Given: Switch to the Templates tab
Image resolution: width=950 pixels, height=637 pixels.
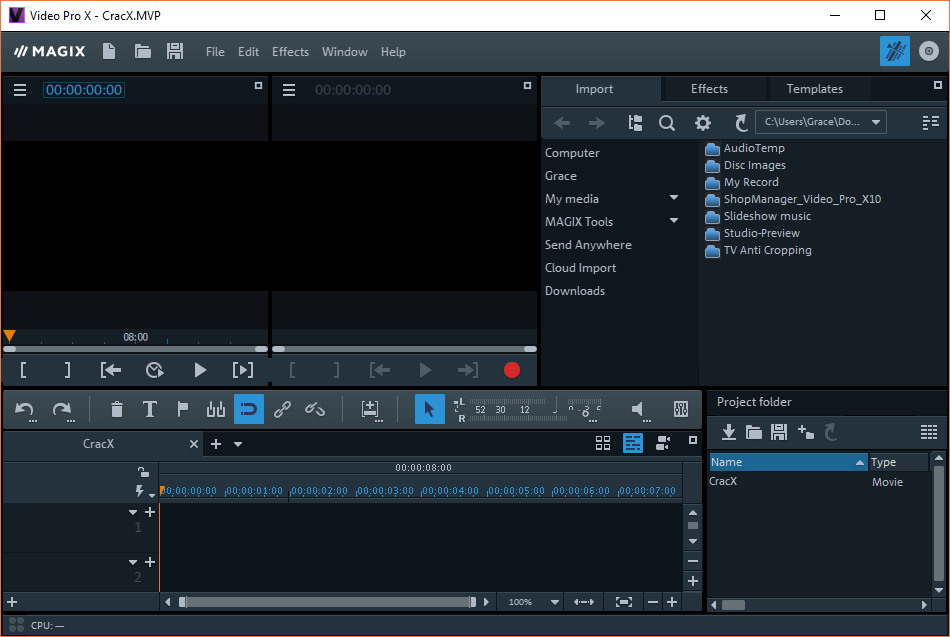Looking at the screenshot, I should 814,89.
